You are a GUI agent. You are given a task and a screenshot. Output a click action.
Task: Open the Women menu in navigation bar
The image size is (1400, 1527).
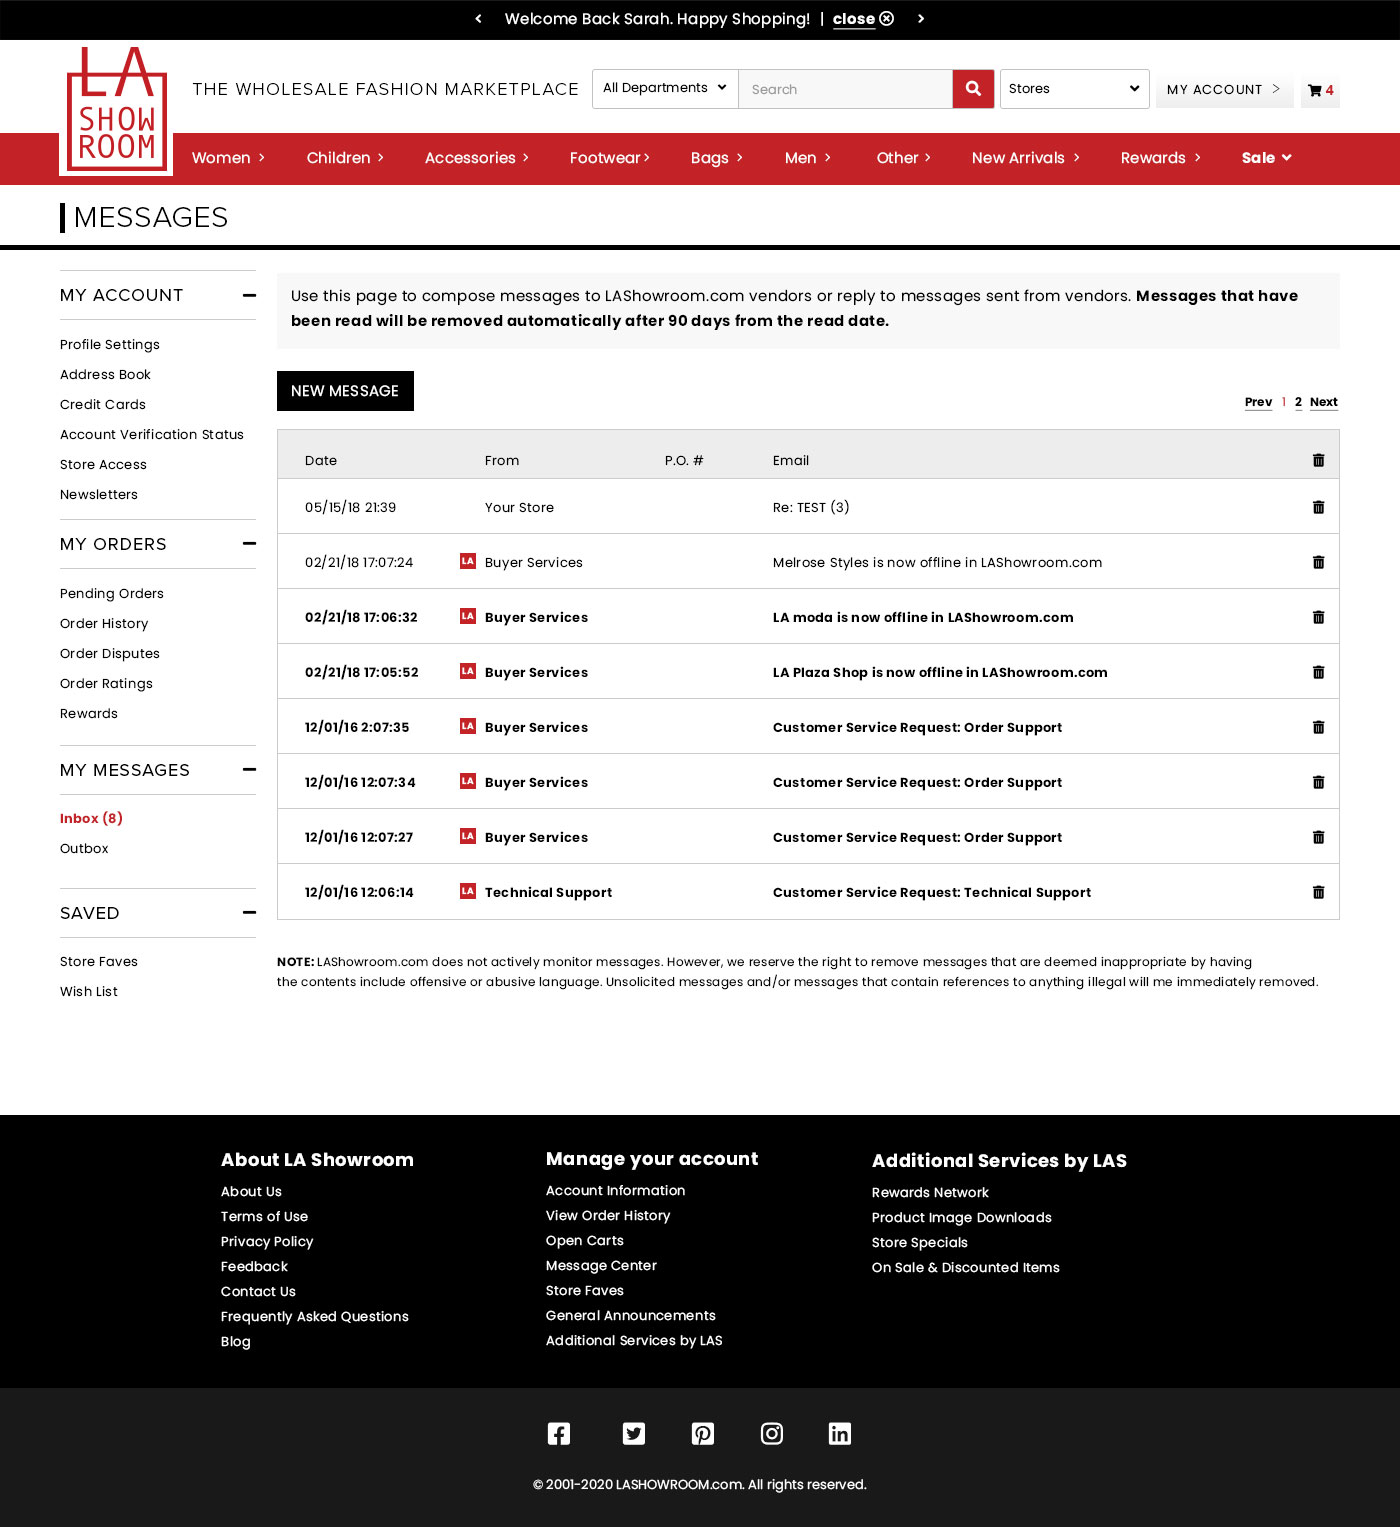[x=228, y=158]
